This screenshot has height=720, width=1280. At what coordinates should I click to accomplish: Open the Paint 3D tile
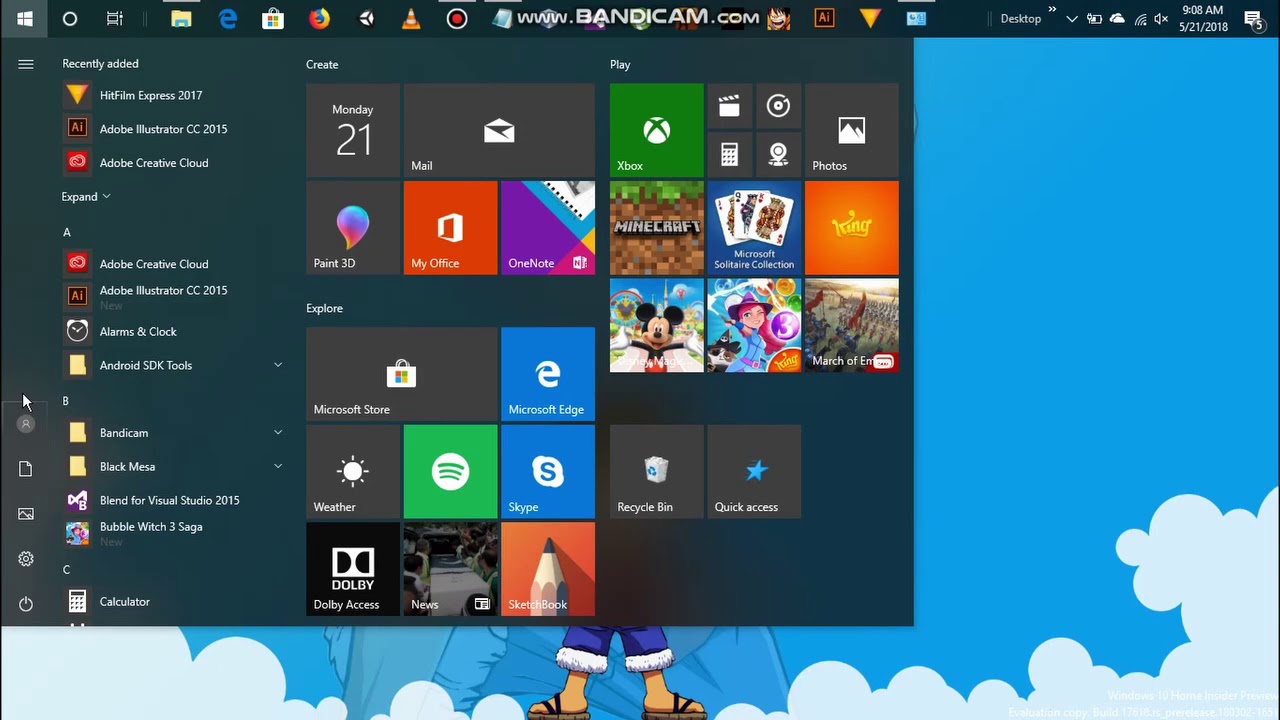click(x=353, y=227)
